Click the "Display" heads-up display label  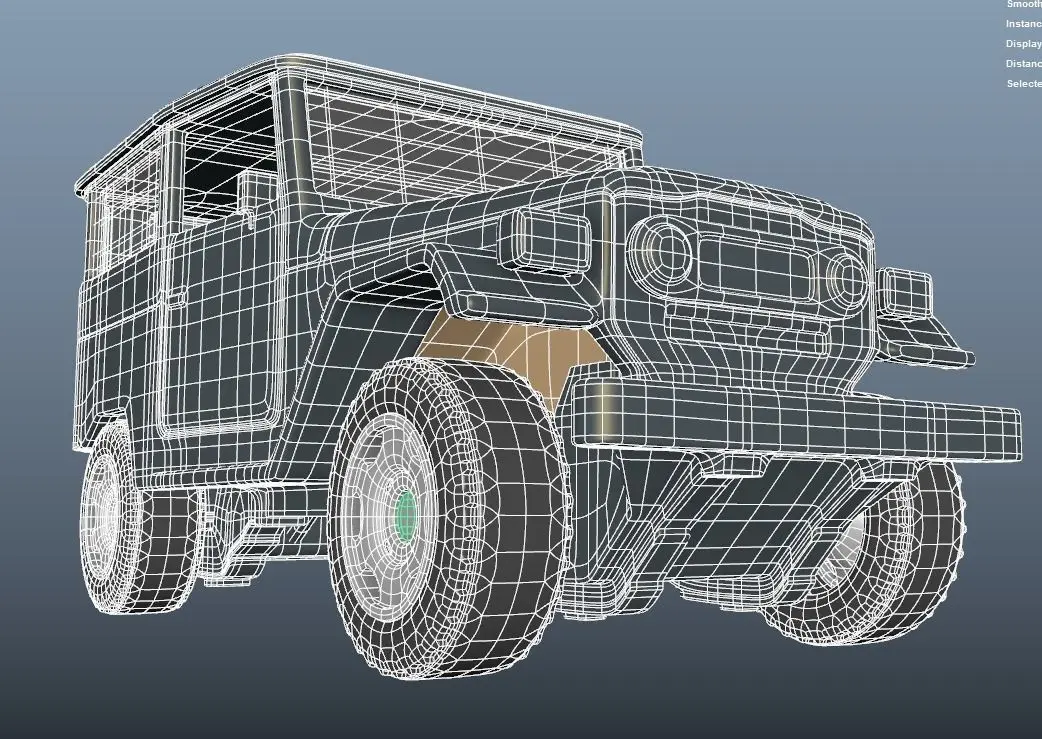coord(1023,44)
